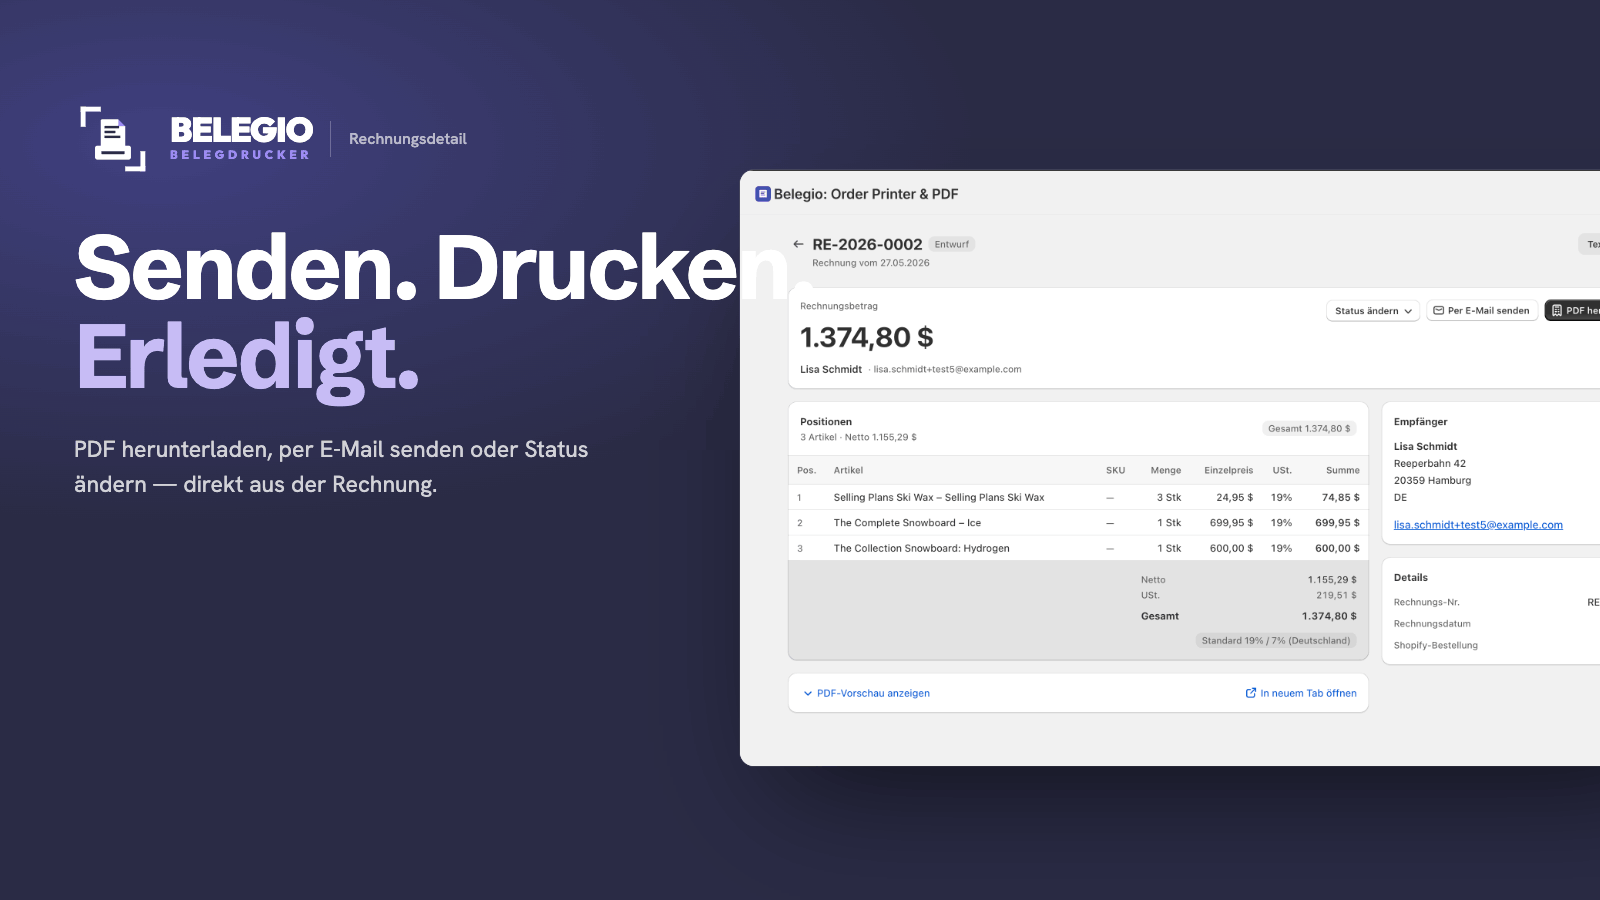Click the Pos. column header
Viewport: 1600px width, 900px height.
[806, 470]
